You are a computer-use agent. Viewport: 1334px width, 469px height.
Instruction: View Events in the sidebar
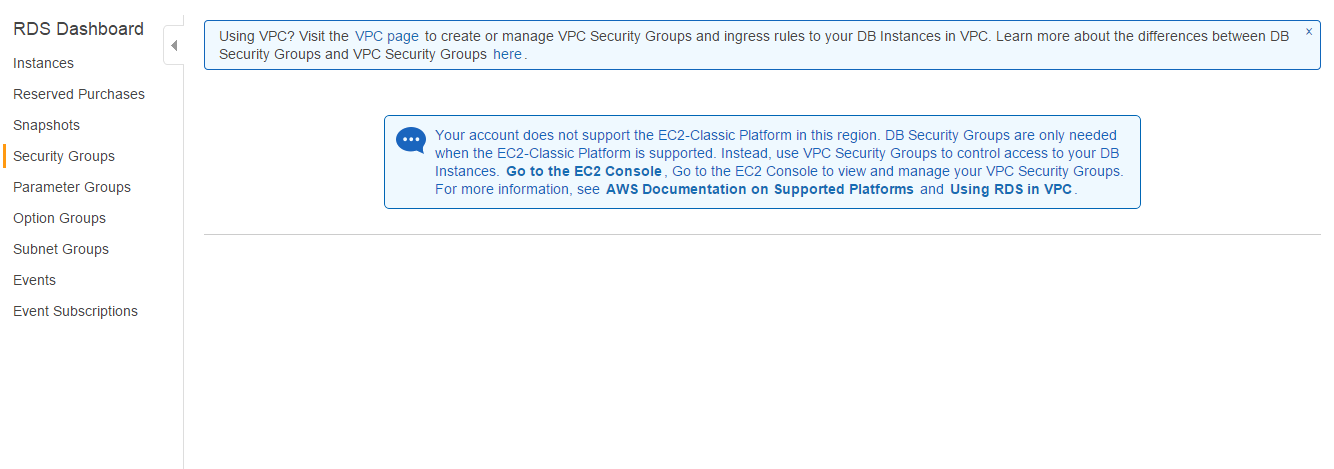pyautogui.click(x=35, y=280)
